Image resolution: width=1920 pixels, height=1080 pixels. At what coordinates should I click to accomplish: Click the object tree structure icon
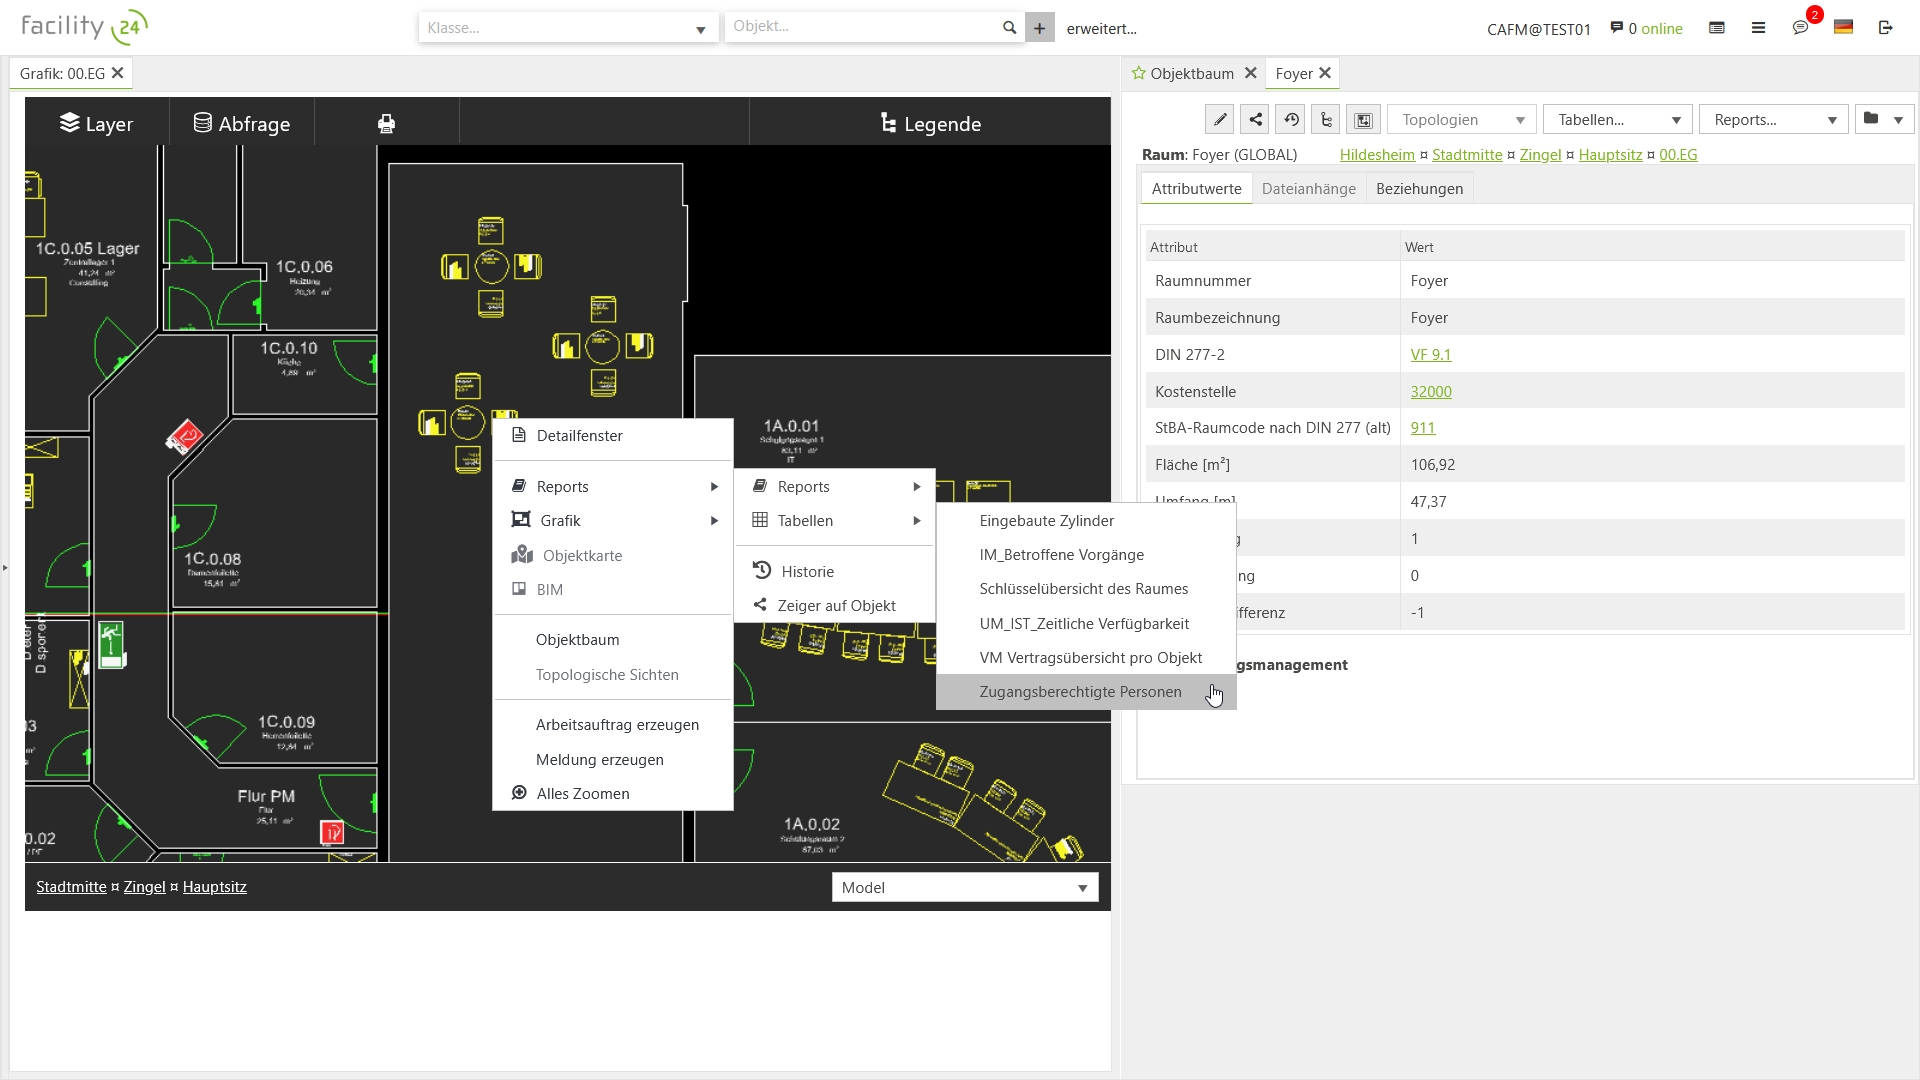[x=1326, y=120]
